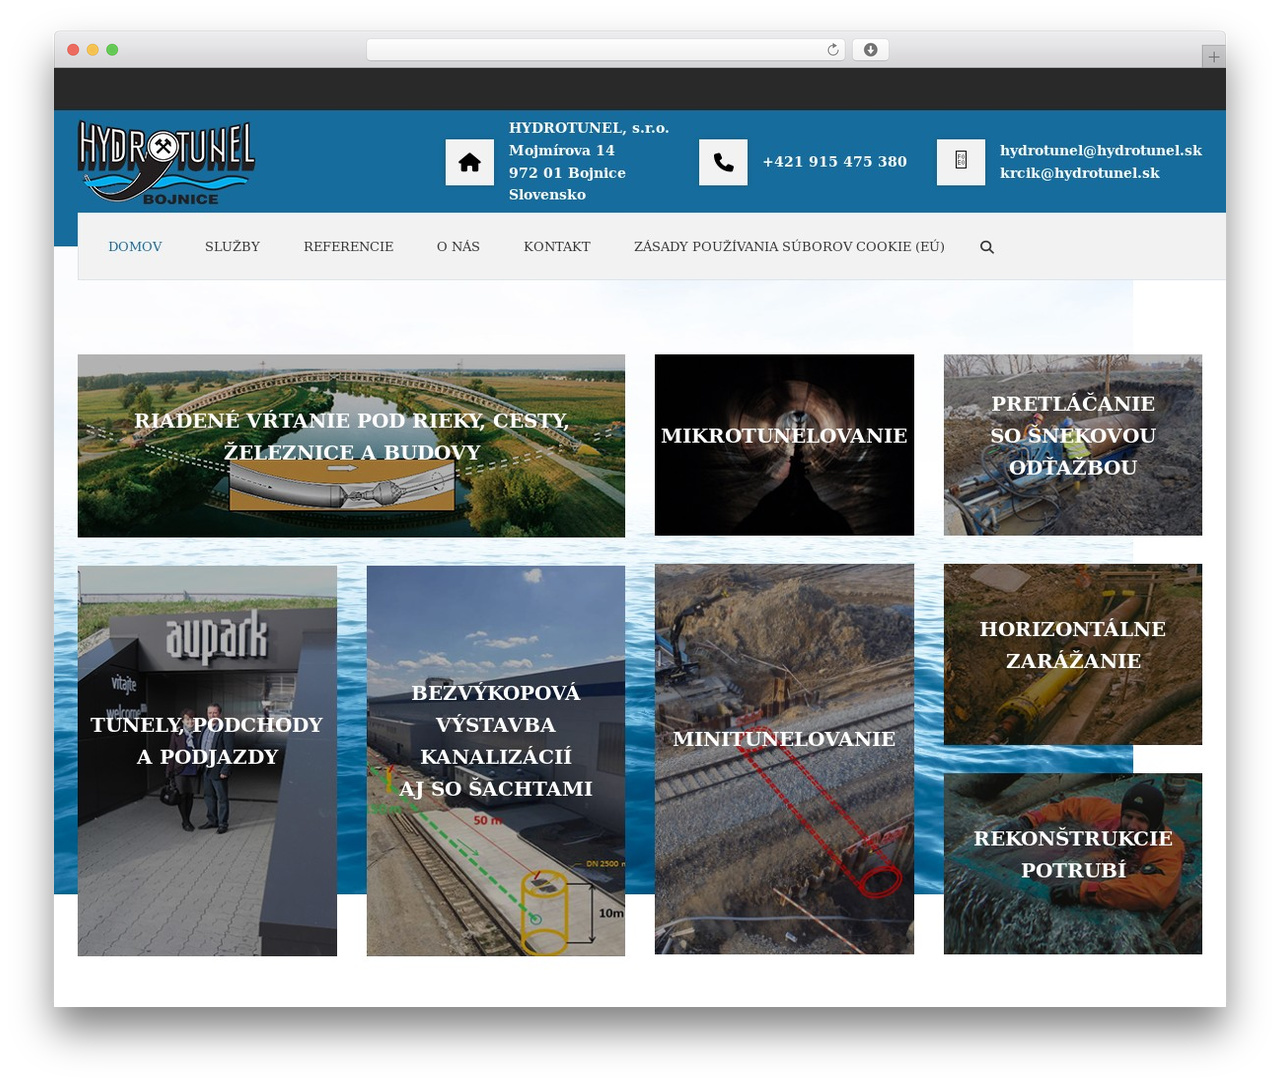Open the Rekonštrukcie potrubí tile

tap(1073, 863)
